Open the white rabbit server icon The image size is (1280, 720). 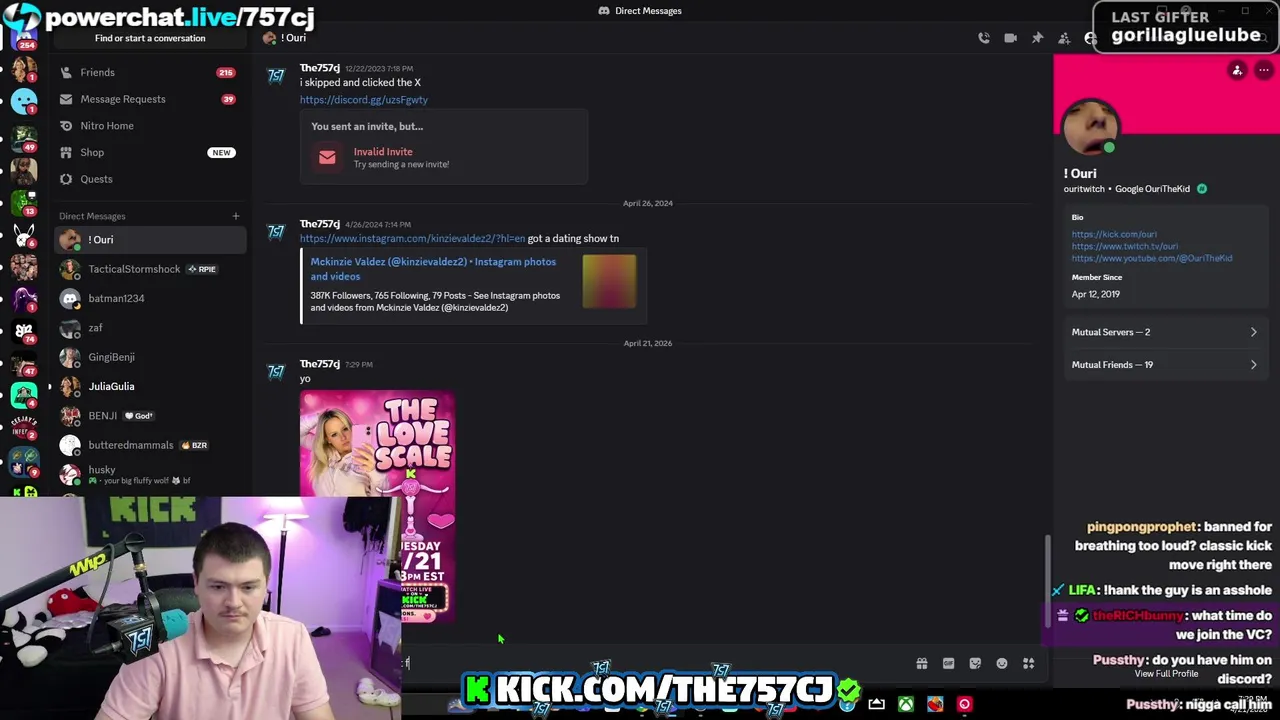click(x=24, y=235)
